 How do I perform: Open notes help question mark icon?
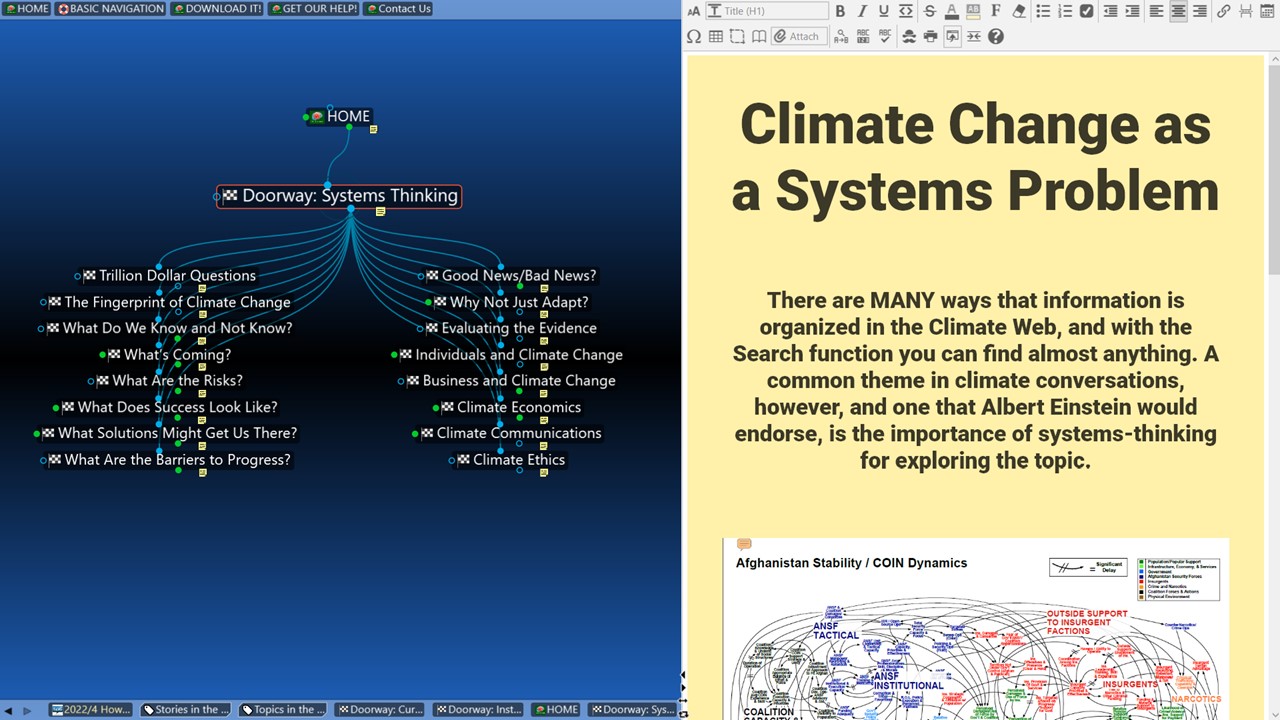pyautogui.click(x=996, y=37)
